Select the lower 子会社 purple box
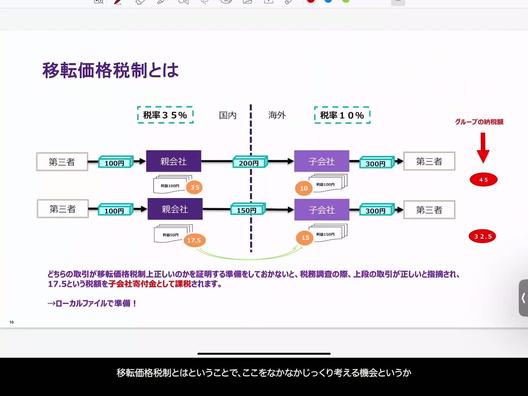528x396 pixels. 322,210
